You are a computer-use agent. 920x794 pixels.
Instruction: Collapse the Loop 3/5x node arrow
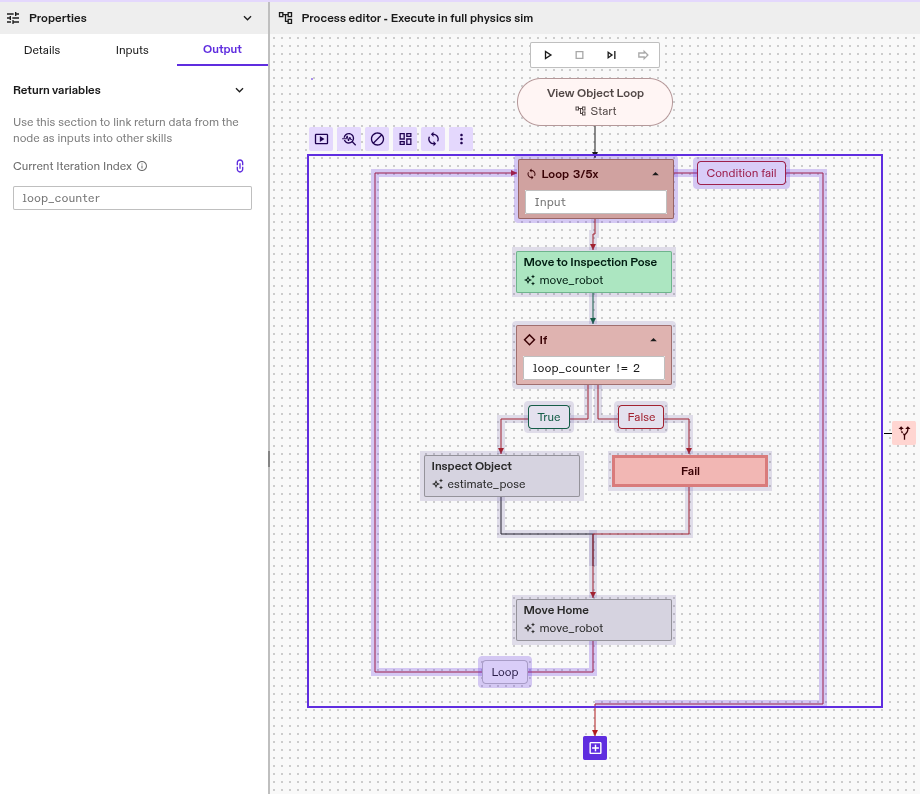(x=655, y=174)
